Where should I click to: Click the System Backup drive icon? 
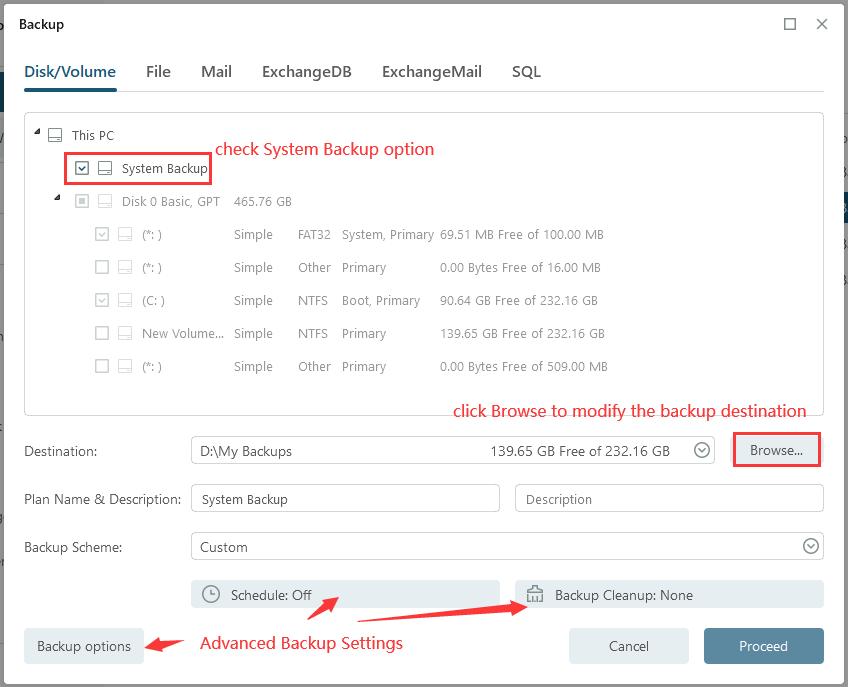coord(105,169)
